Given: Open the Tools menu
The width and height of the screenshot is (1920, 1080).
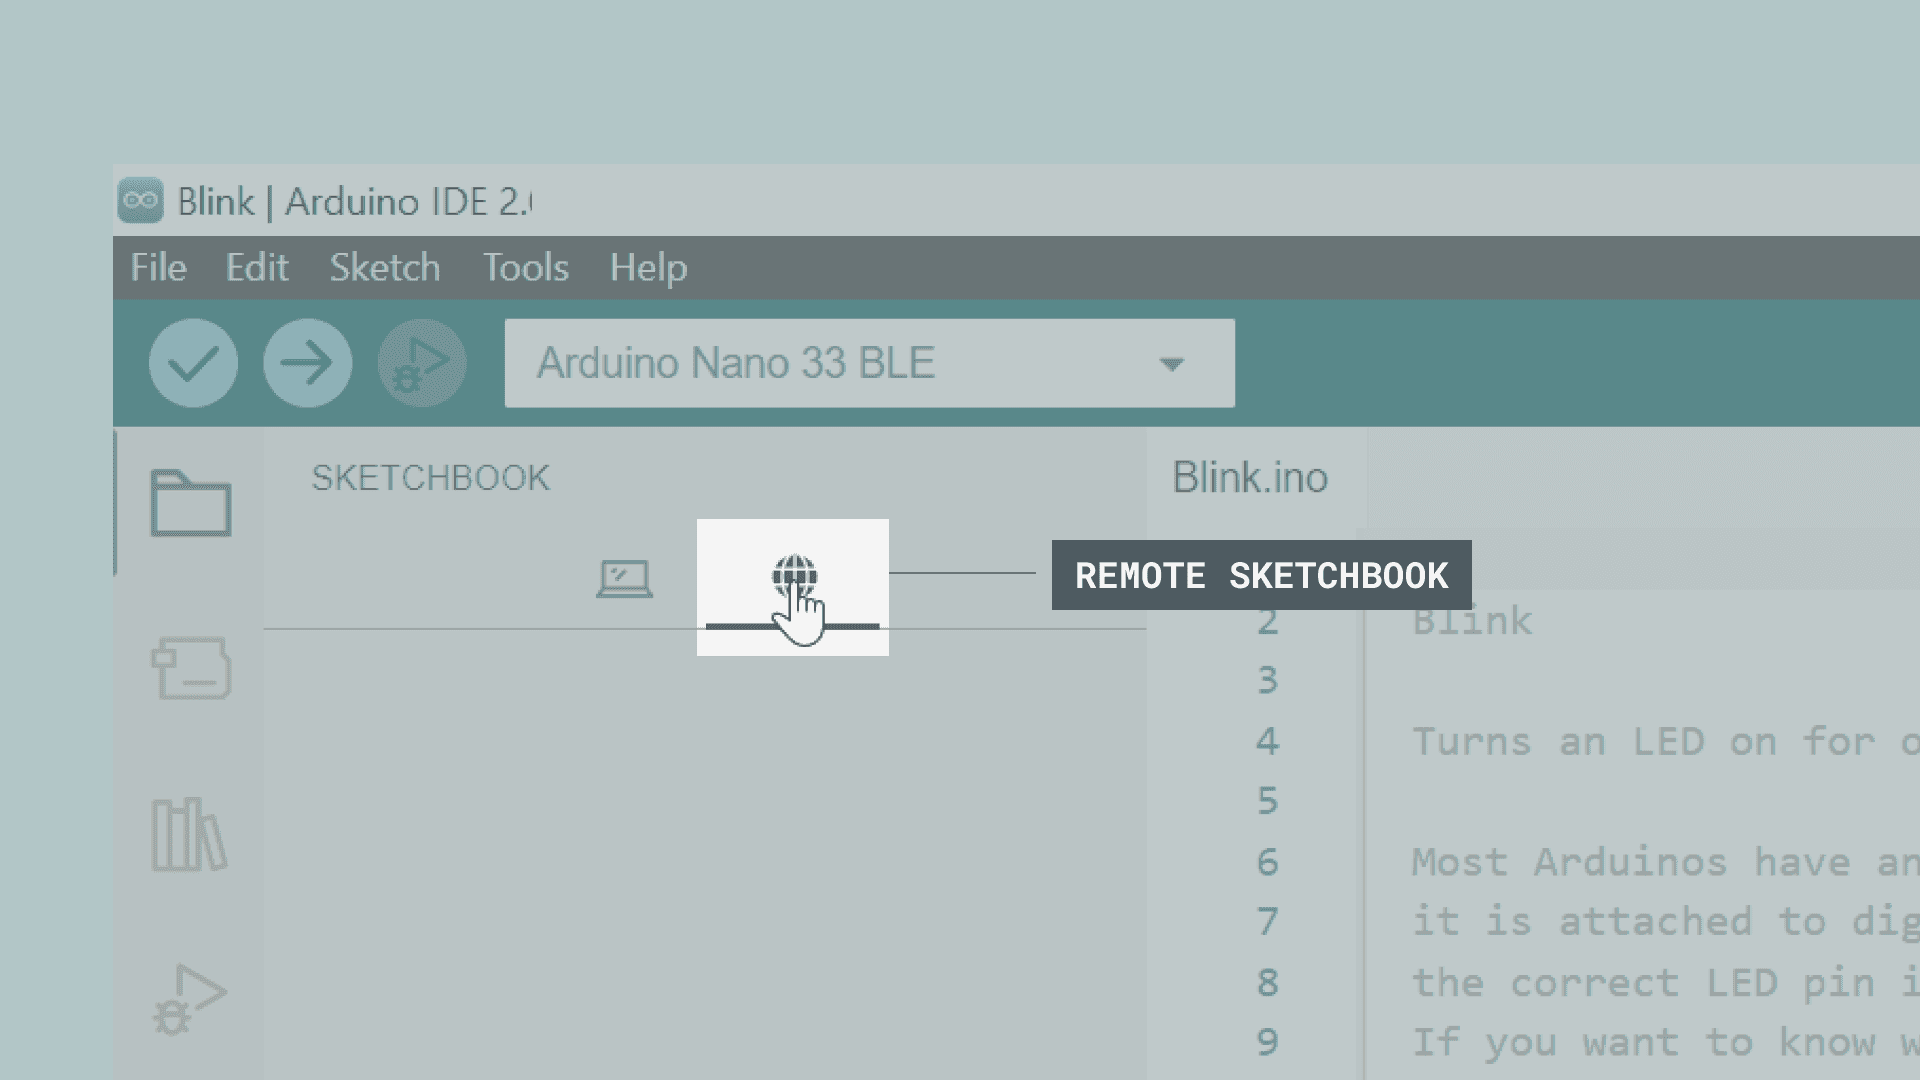Looking at the screenshot, I should pyautogui.click(x=526, y=268).
